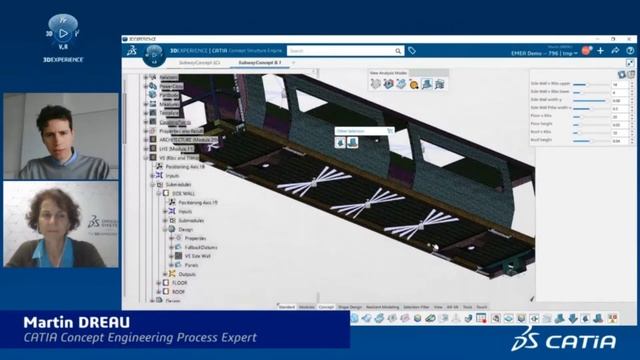This screenshot has width=640, height=360.
Task: Expand the Outputs node in the tree
Action: click(165, 274)
